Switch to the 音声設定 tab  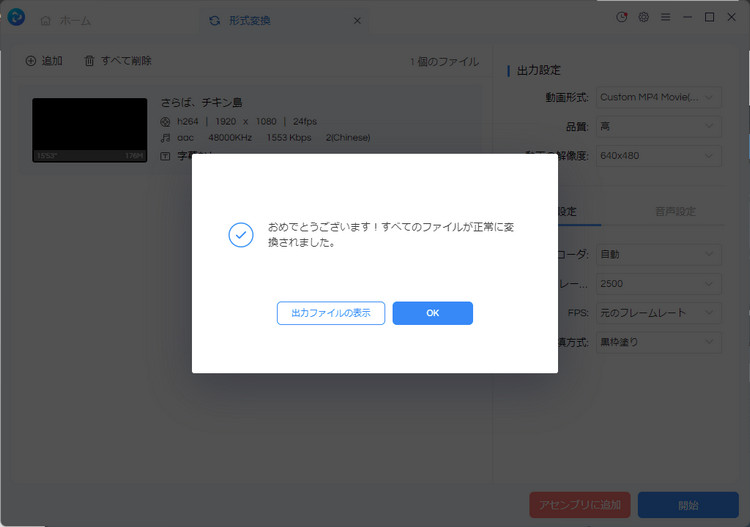click(675, 211)
